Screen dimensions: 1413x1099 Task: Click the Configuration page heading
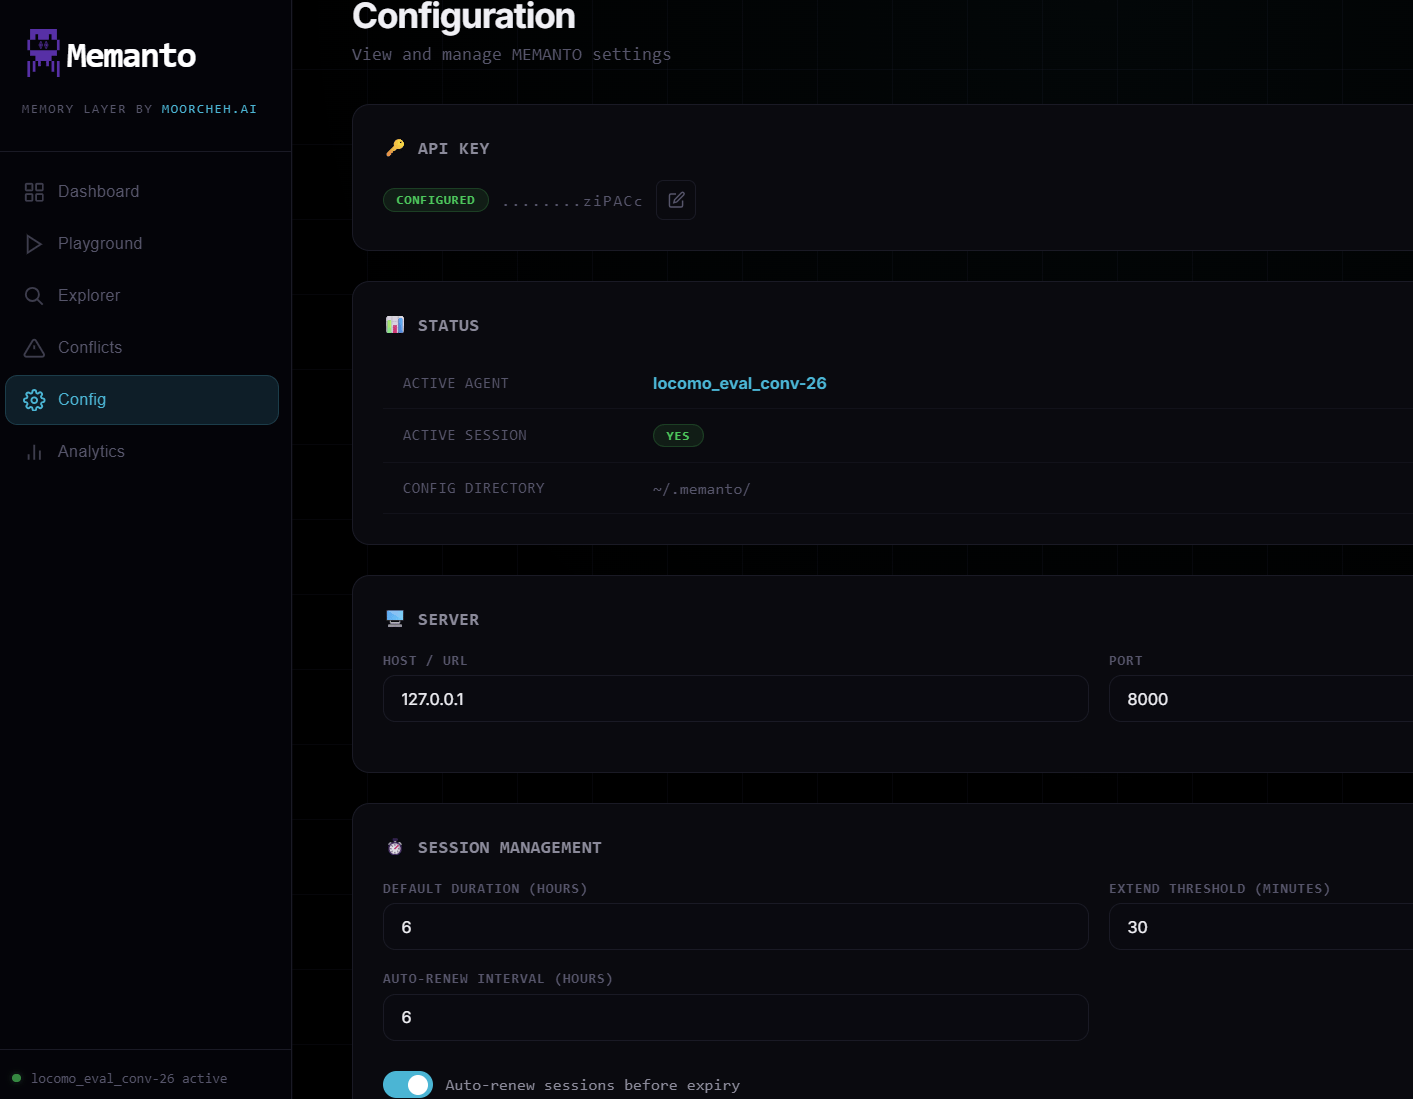(463, 16)
